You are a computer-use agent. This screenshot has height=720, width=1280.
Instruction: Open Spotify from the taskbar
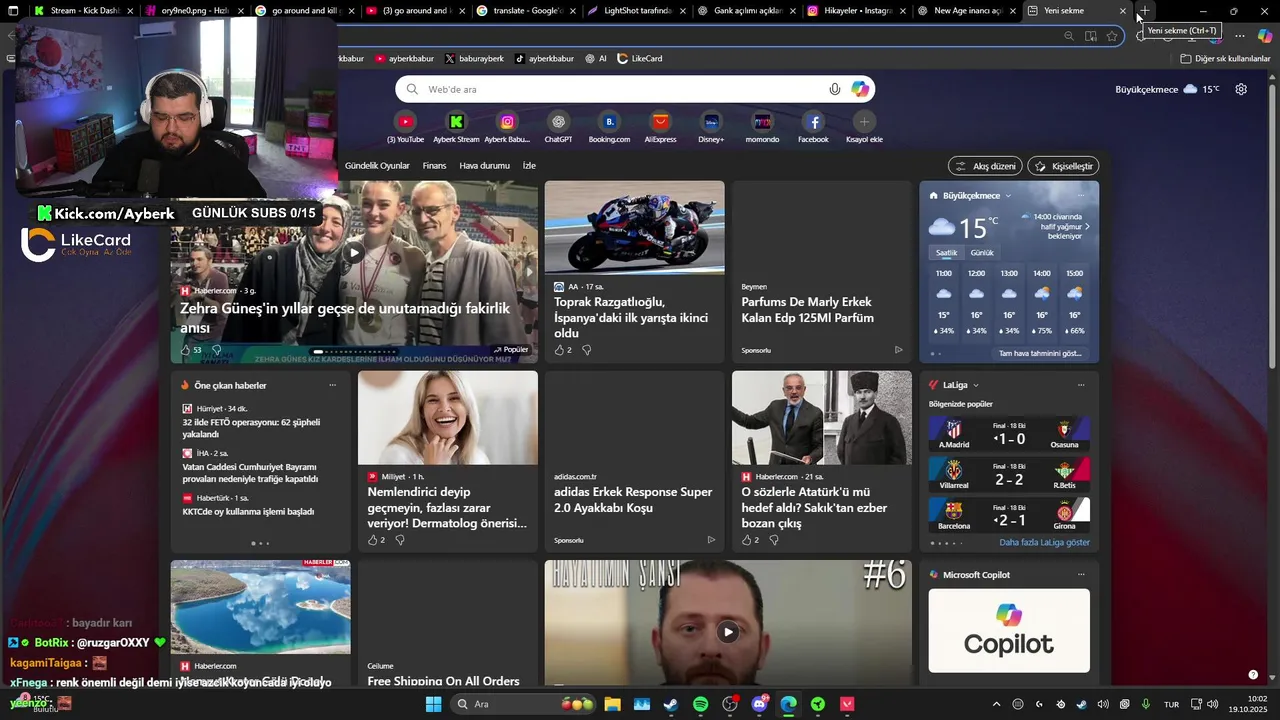pos(700,704)
